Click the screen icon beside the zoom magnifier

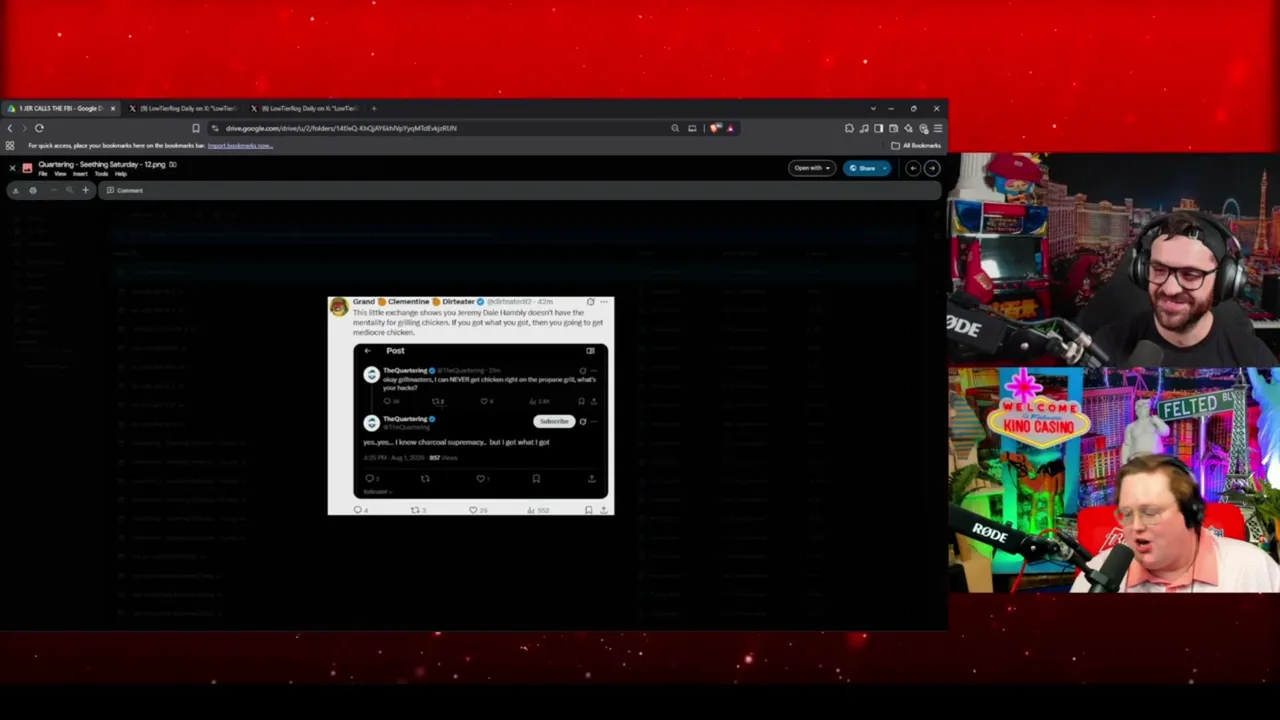[x=692, y=128]
